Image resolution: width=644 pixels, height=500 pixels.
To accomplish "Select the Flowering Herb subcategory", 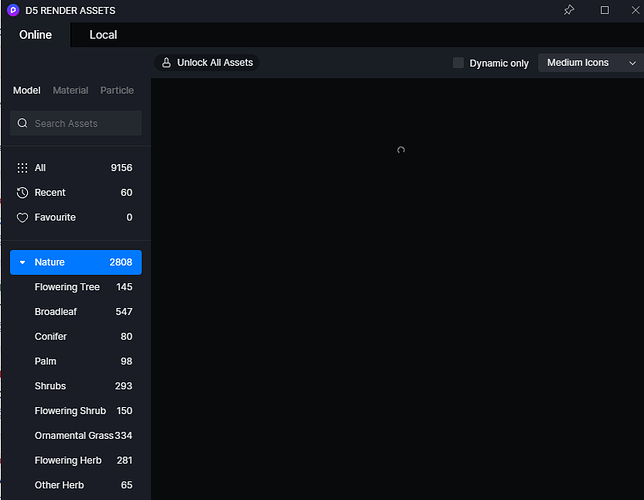I will [x=76, y=461].
